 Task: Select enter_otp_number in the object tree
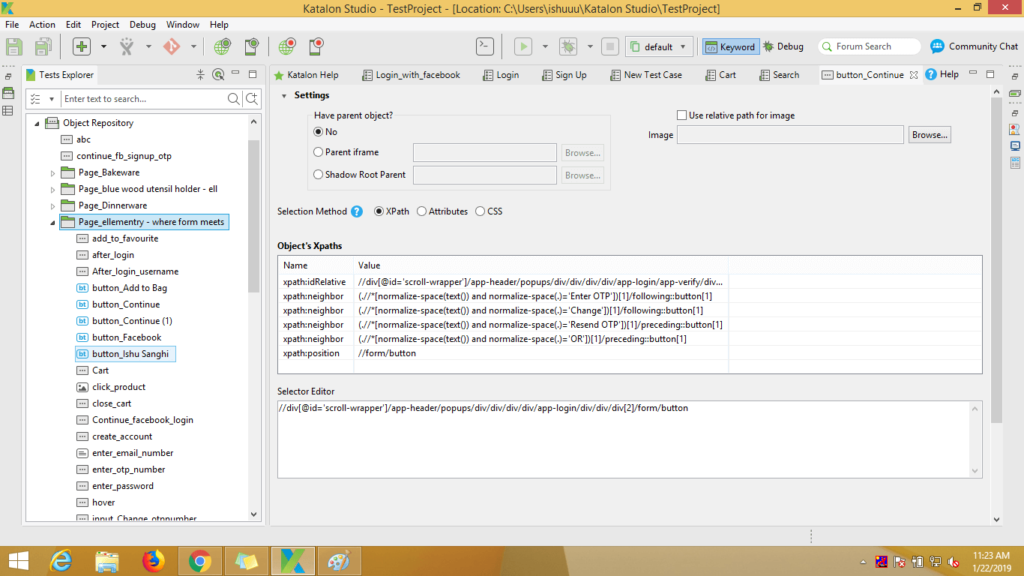(128, 470)
